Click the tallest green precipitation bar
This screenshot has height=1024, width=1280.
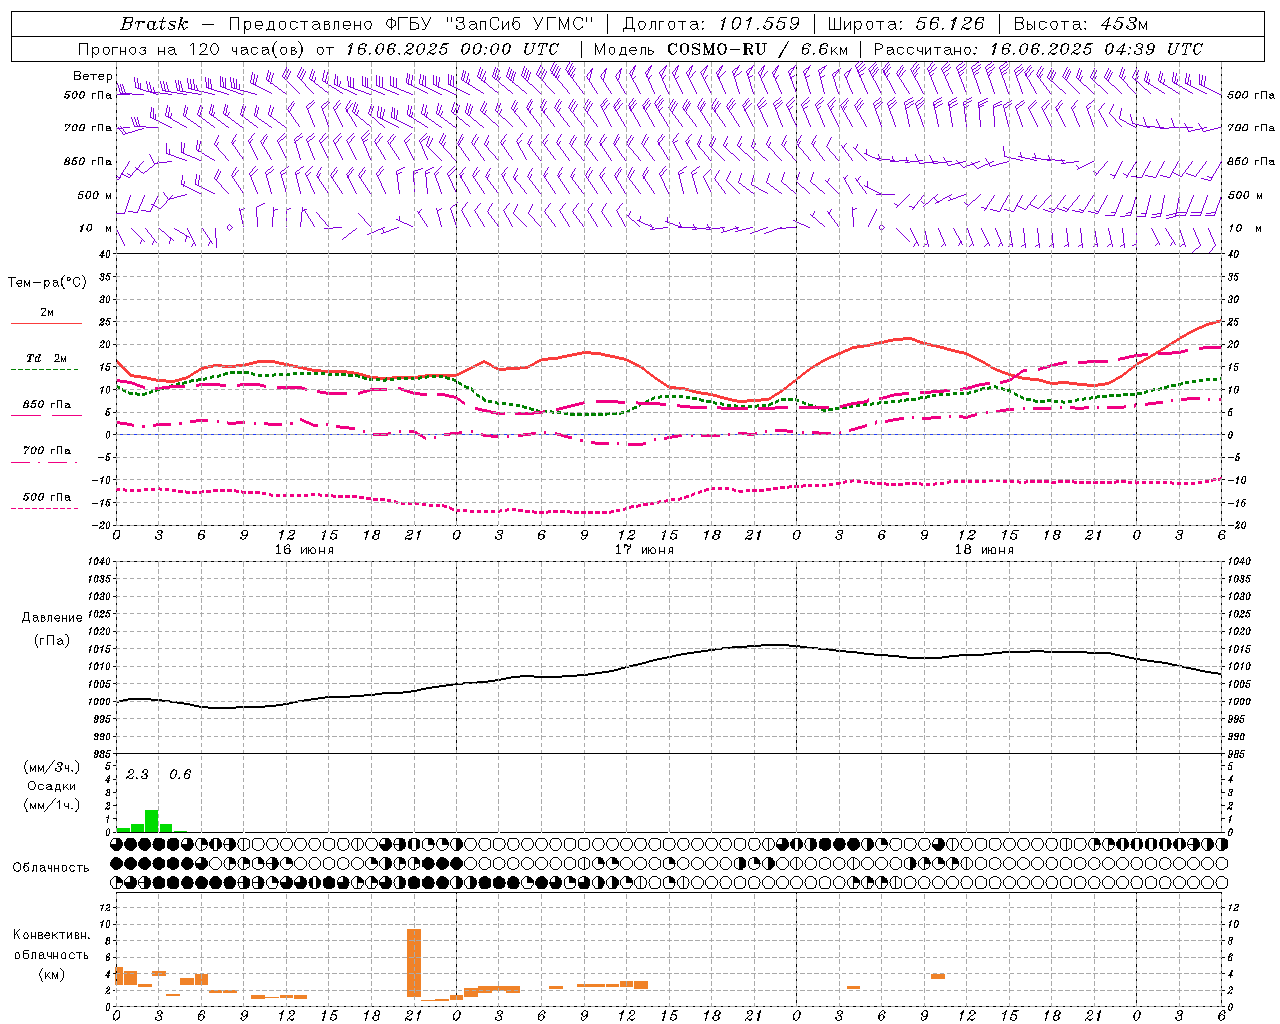[x=151, y=821]
